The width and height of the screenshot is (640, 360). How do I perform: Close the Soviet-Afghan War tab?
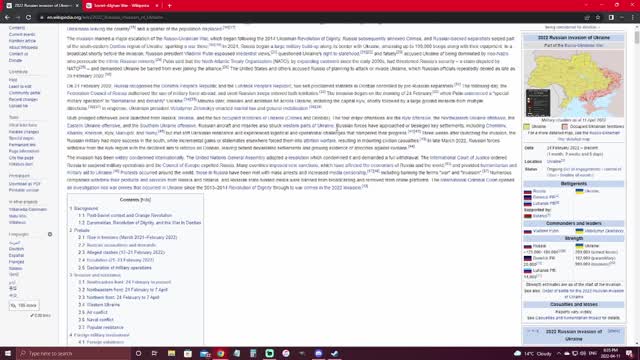pos(157,6)
